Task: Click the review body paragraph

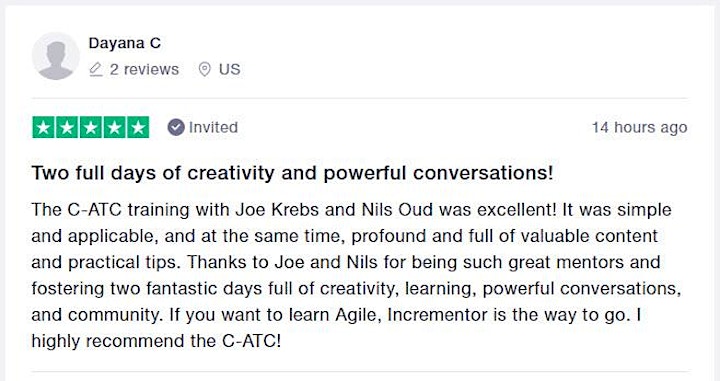Action: point(356,275)
